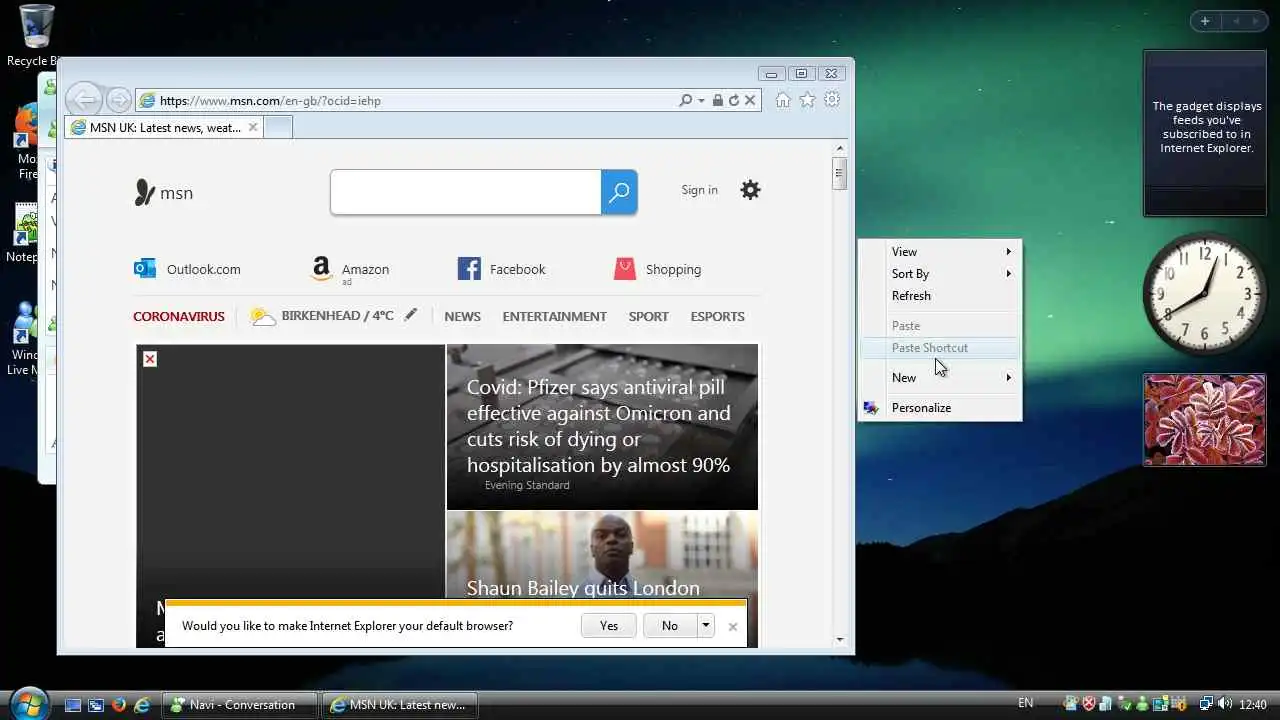Screen dimensions: 1280x720
Task: Choose Personalize in context menu
Action: [x=940, y=408]
